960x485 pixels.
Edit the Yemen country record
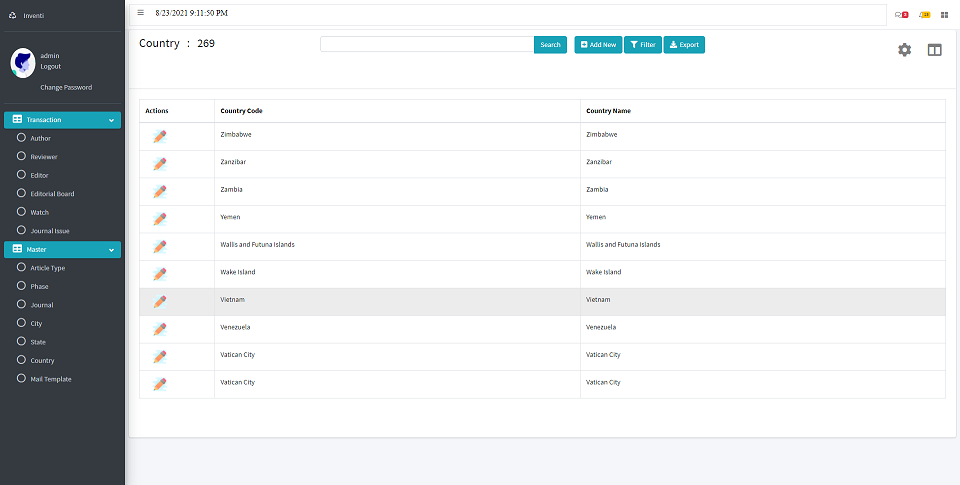[159, 219]
